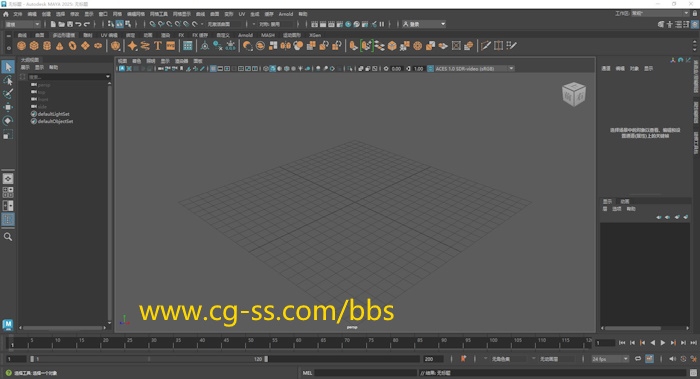Open the ACES 1.0 SDR-video view transform dropdown
The height and width of the screenshot is (379, 700).
coord(474,69)
